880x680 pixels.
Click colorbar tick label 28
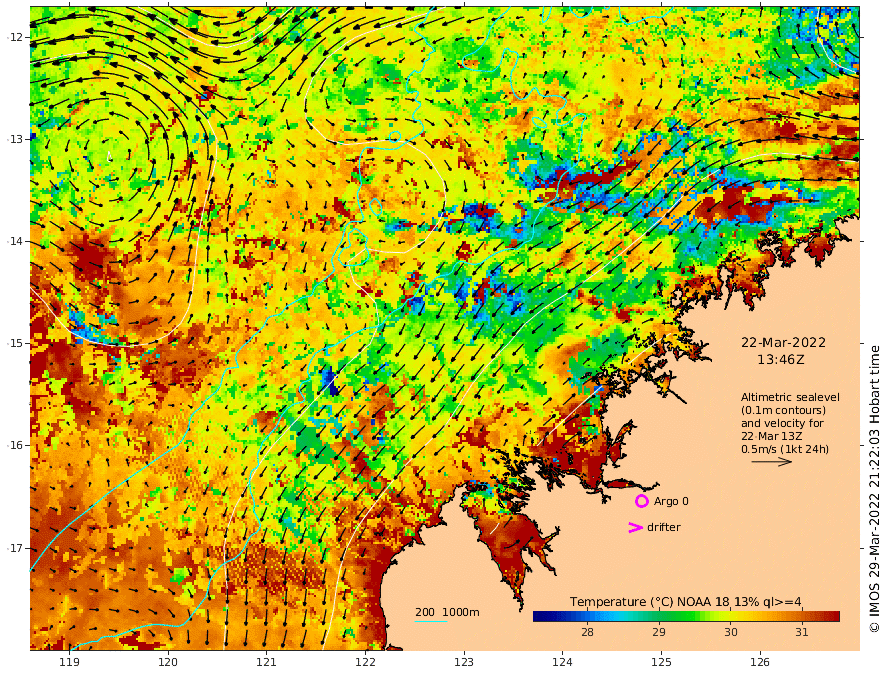(x=587, y=632)
